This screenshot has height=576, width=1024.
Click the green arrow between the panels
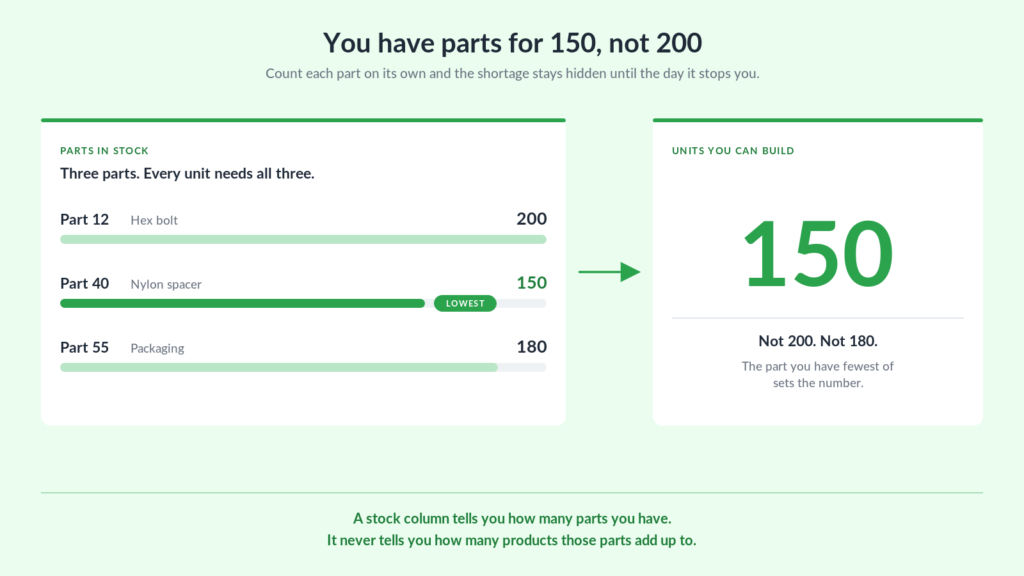609,272
